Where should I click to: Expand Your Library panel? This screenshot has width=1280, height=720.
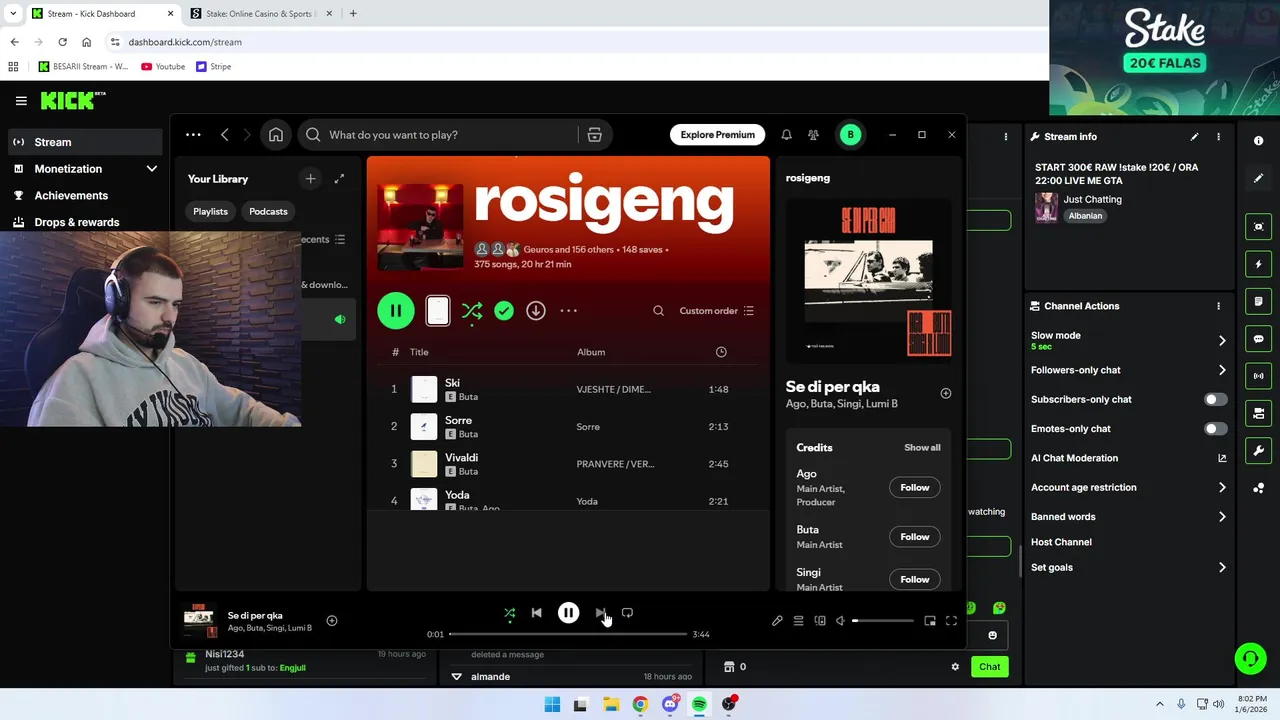point(339,179)
